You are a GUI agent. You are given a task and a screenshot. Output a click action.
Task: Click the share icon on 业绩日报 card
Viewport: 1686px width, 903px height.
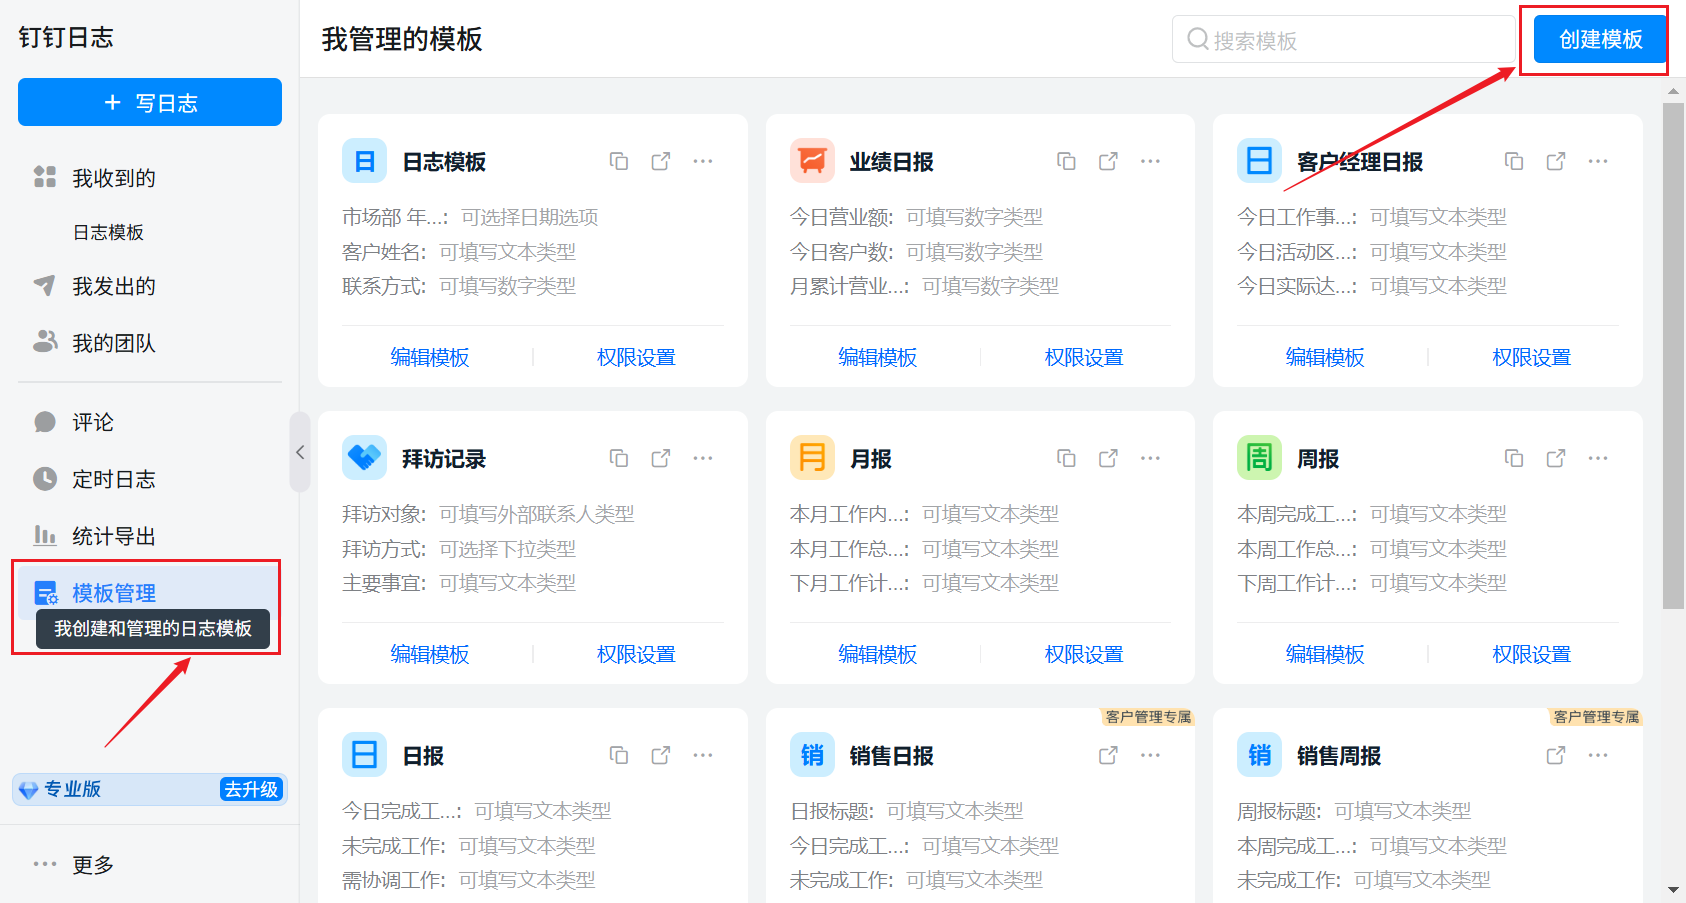(1108, 161)
